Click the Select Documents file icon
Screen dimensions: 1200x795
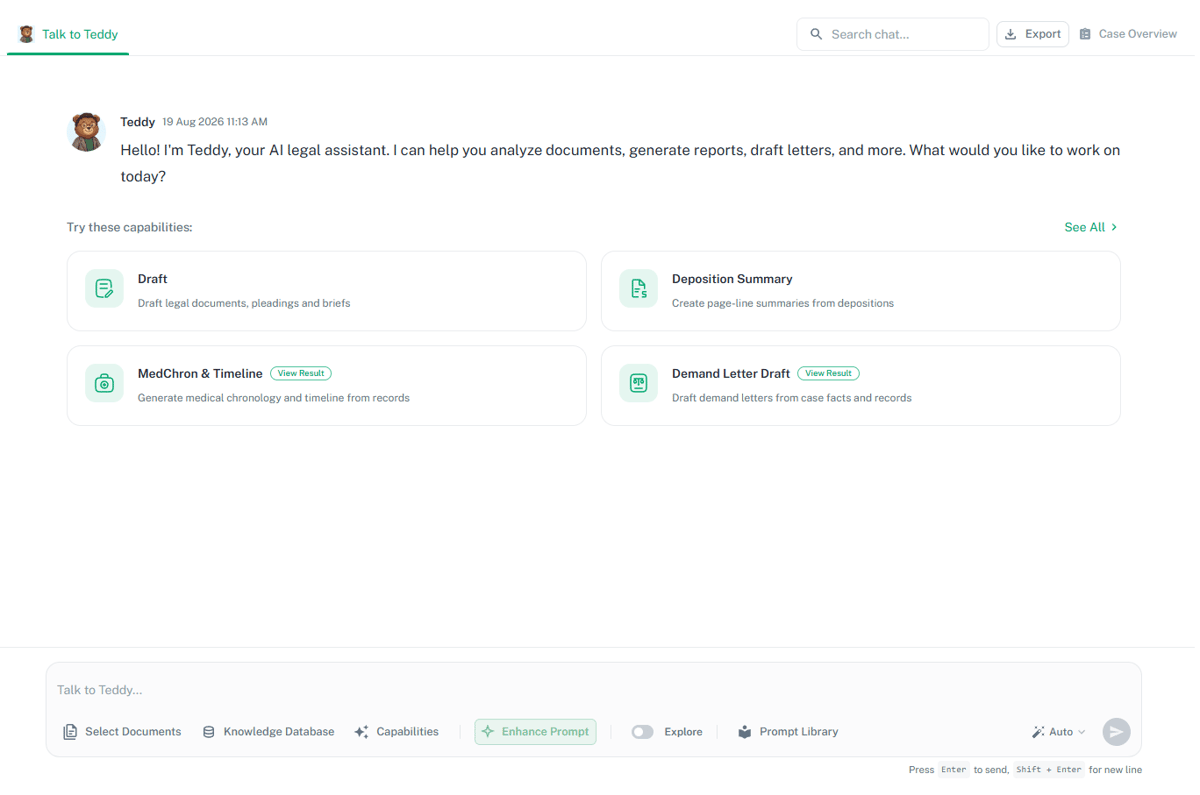point(70,732)
